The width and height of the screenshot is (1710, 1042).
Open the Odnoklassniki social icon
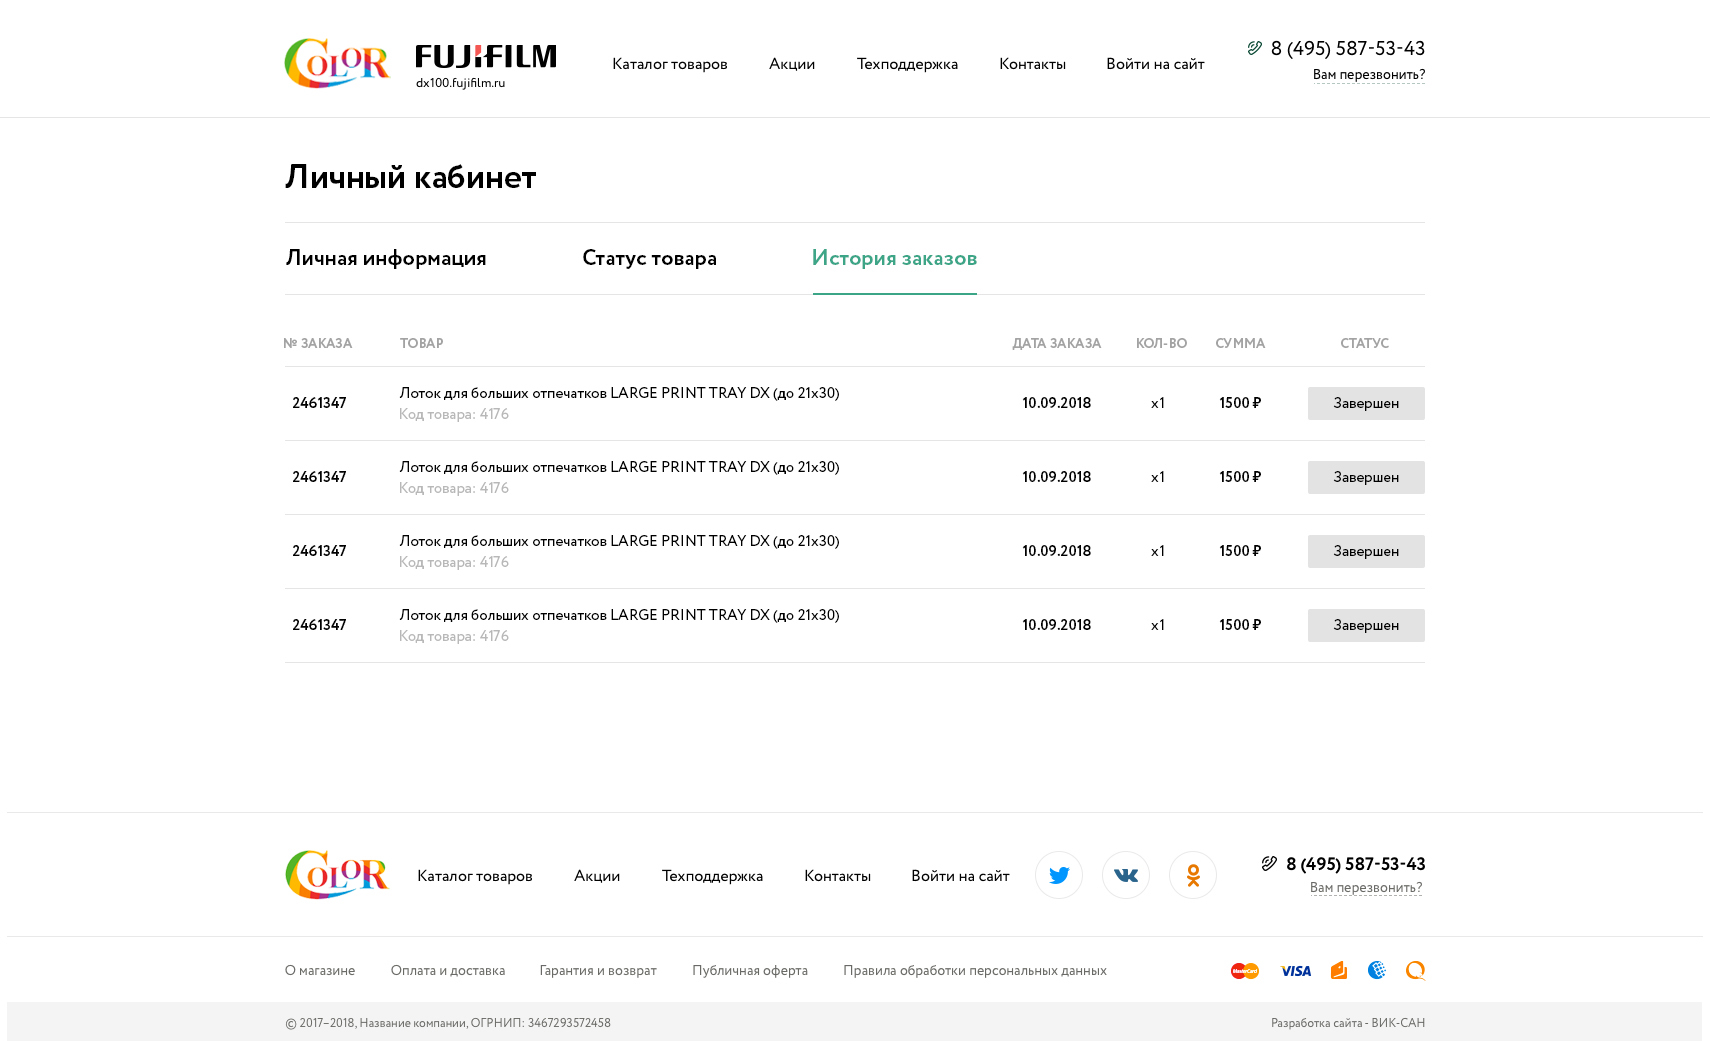[x=1192, y=875]
